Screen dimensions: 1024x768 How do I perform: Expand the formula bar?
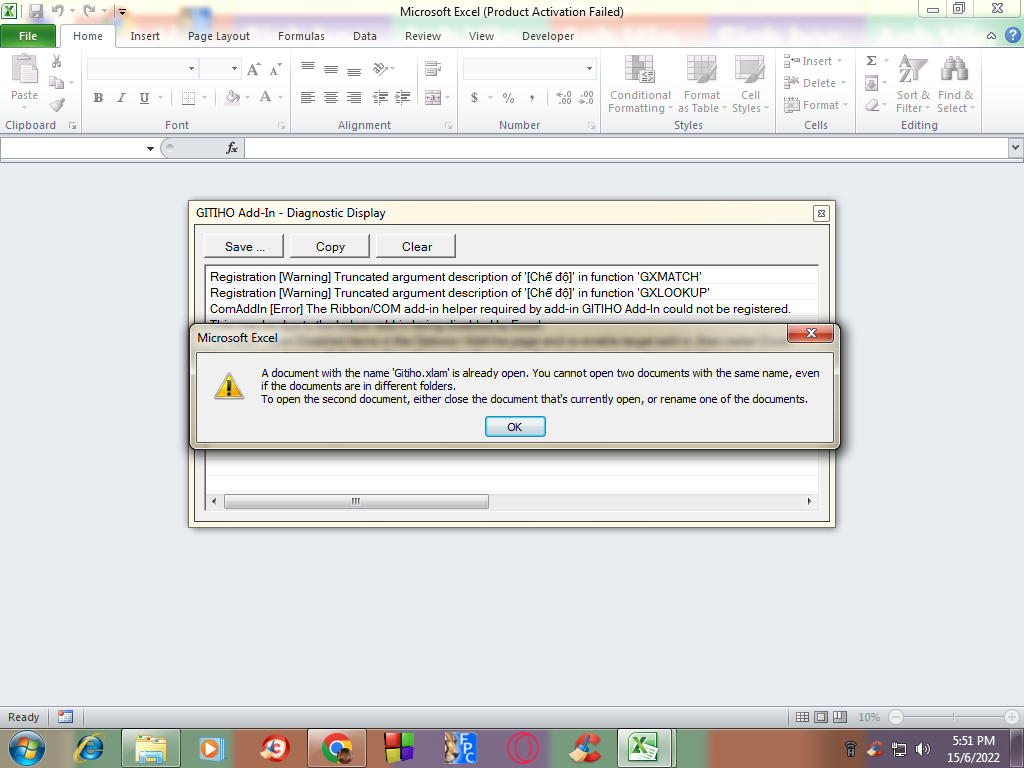click(x=1015, y=148)
